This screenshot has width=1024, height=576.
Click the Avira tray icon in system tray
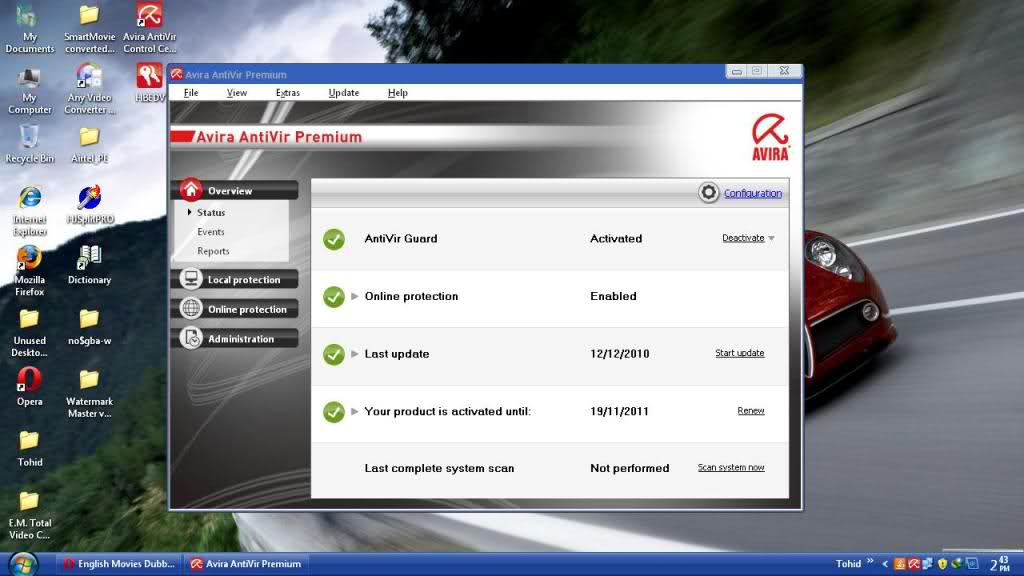(x=914, y=564)
